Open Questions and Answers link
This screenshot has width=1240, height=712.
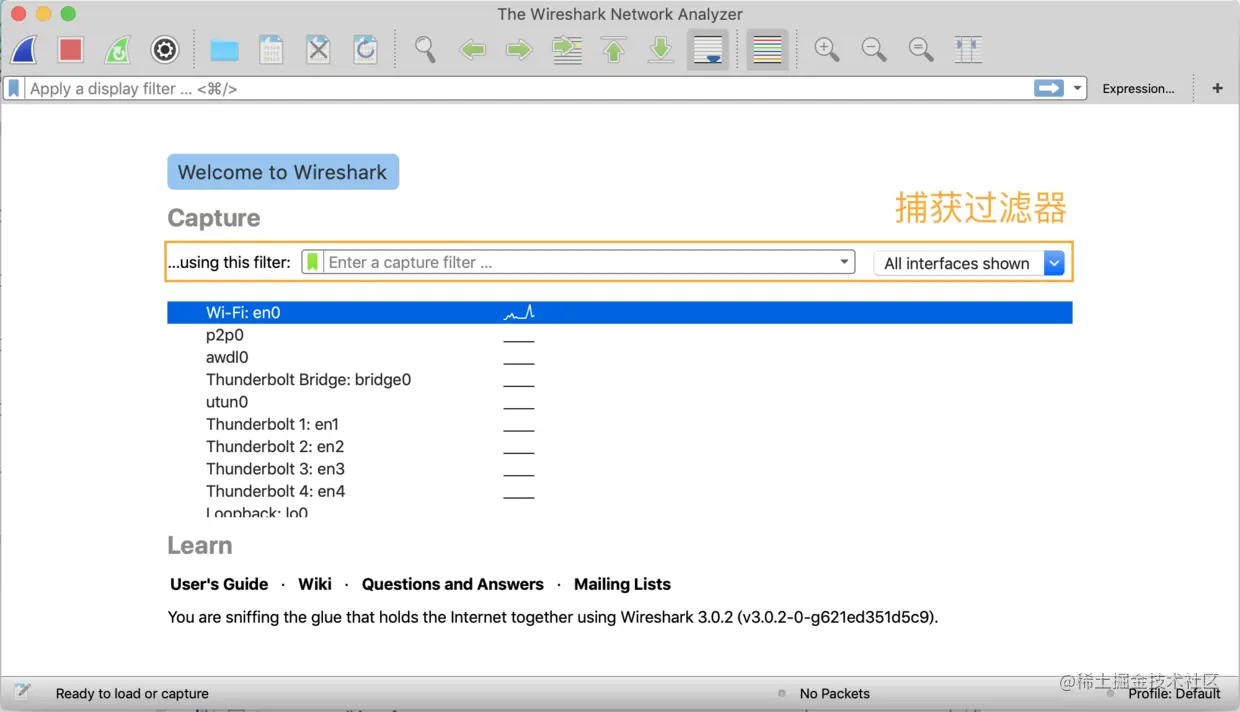click(x=453, y=584)
